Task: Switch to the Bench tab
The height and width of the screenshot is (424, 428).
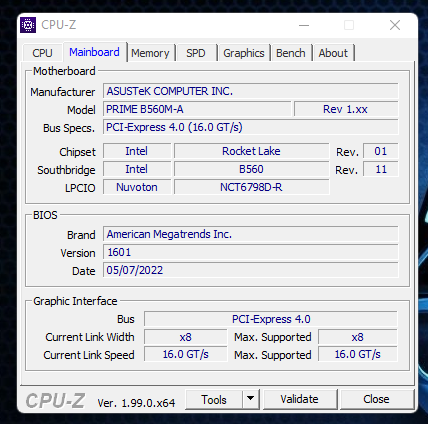Action: 291,53
